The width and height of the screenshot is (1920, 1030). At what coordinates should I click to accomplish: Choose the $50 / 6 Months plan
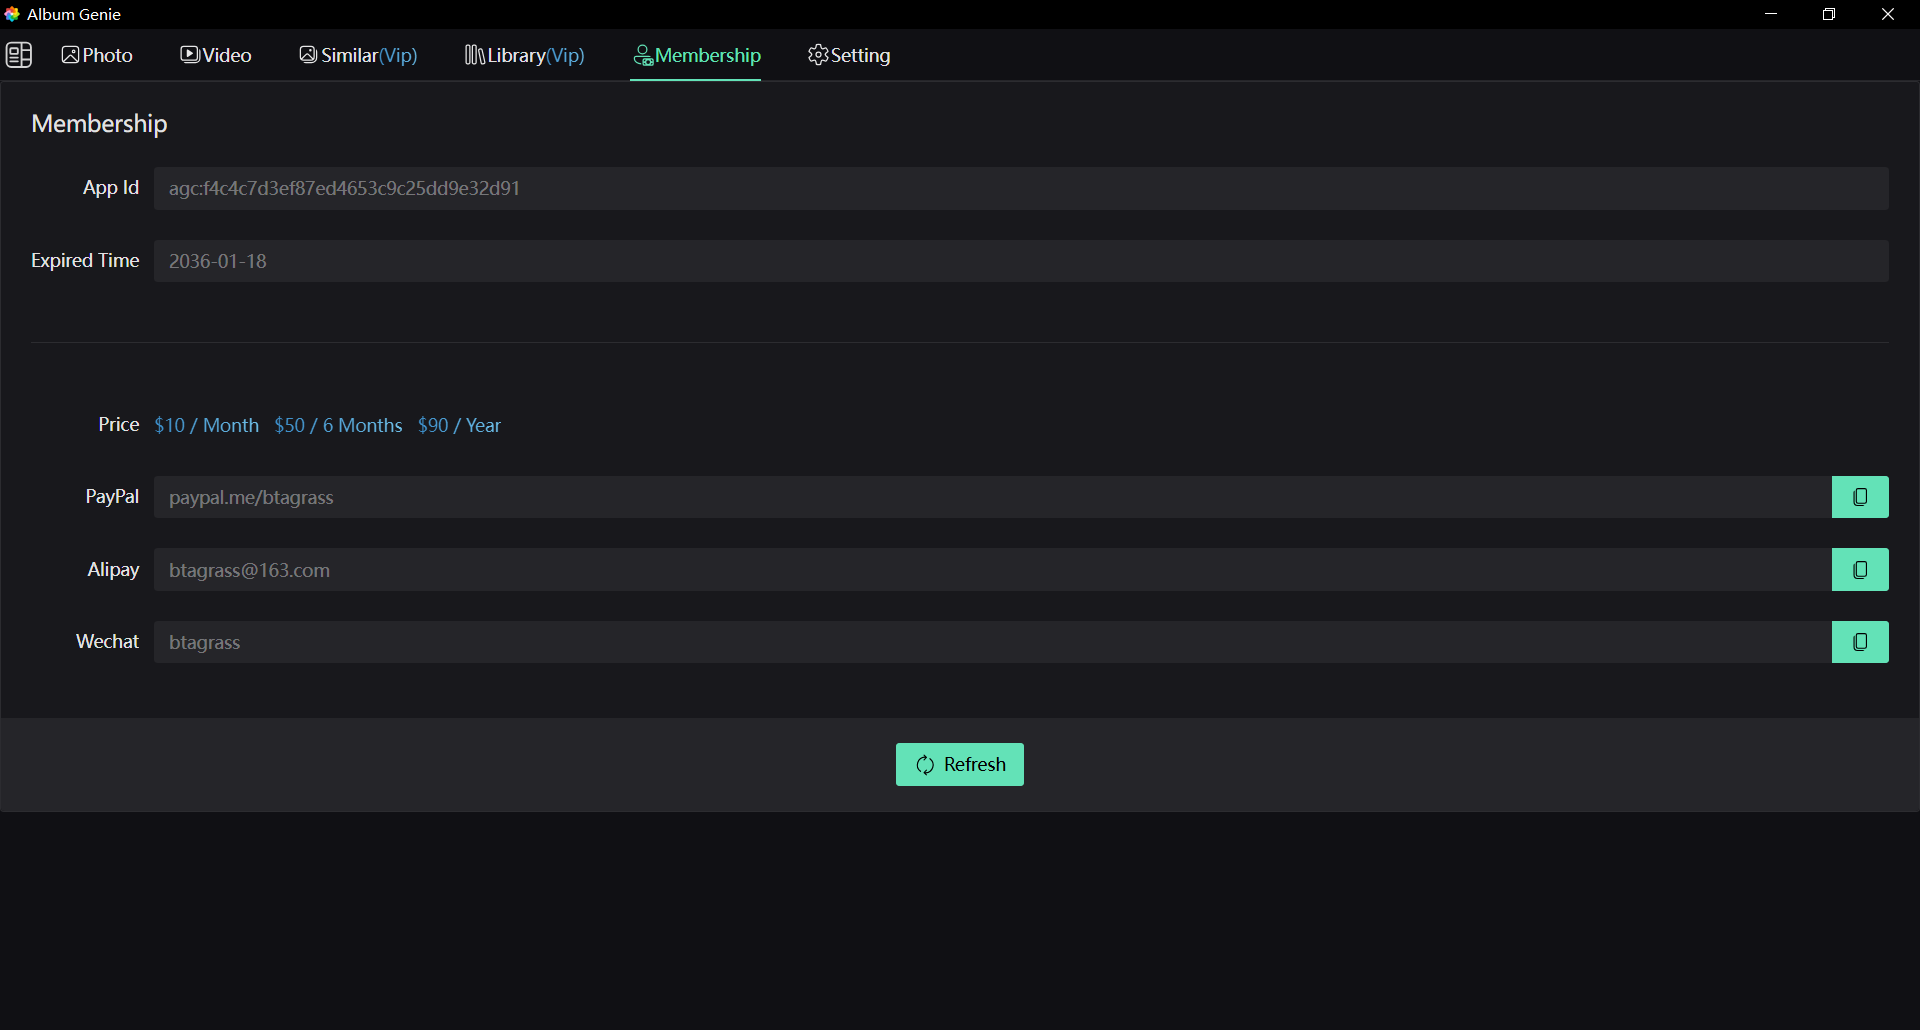pyautogui.click(x=337, y=425)
